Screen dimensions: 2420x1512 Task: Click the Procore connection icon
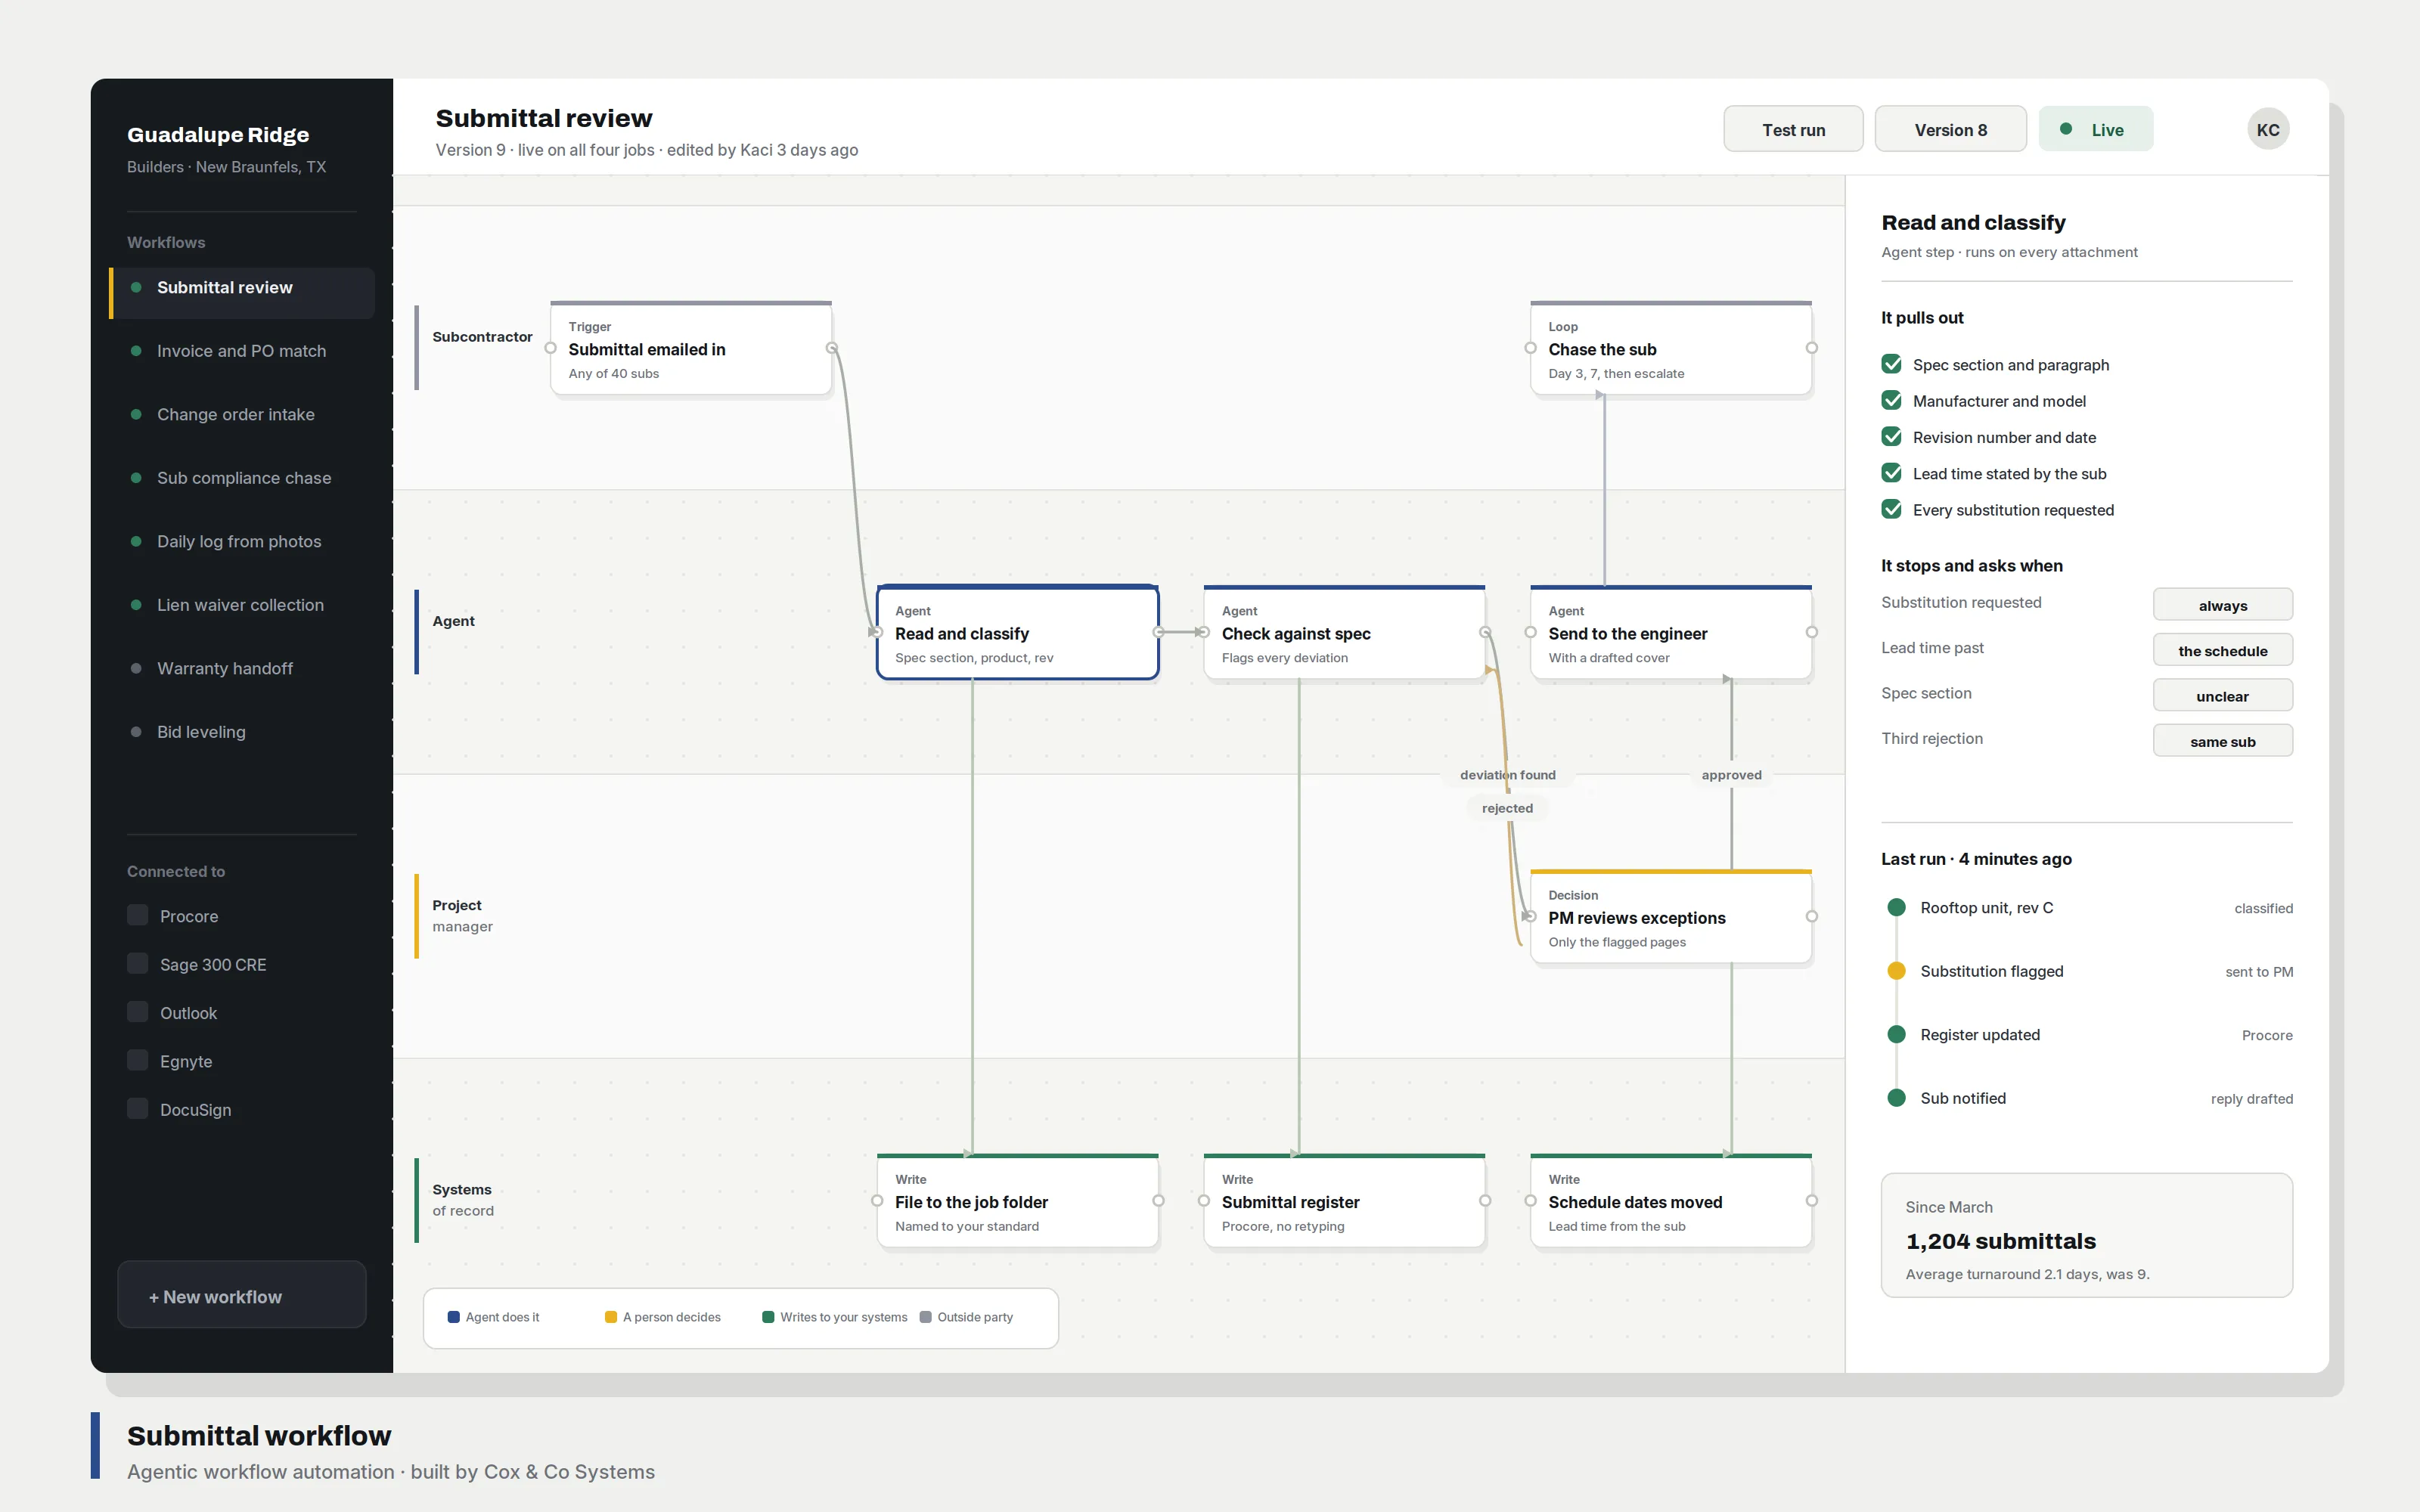tap(138, 916)
